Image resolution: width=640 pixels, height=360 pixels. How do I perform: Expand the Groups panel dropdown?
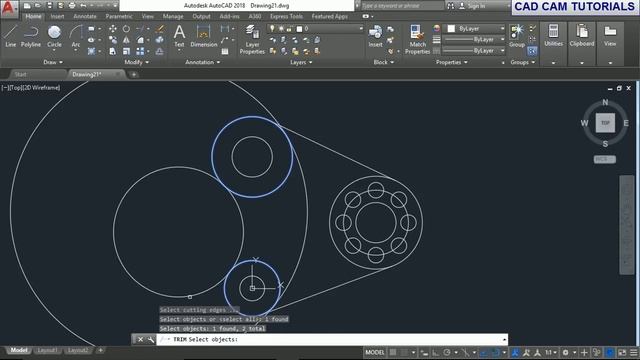522,62
